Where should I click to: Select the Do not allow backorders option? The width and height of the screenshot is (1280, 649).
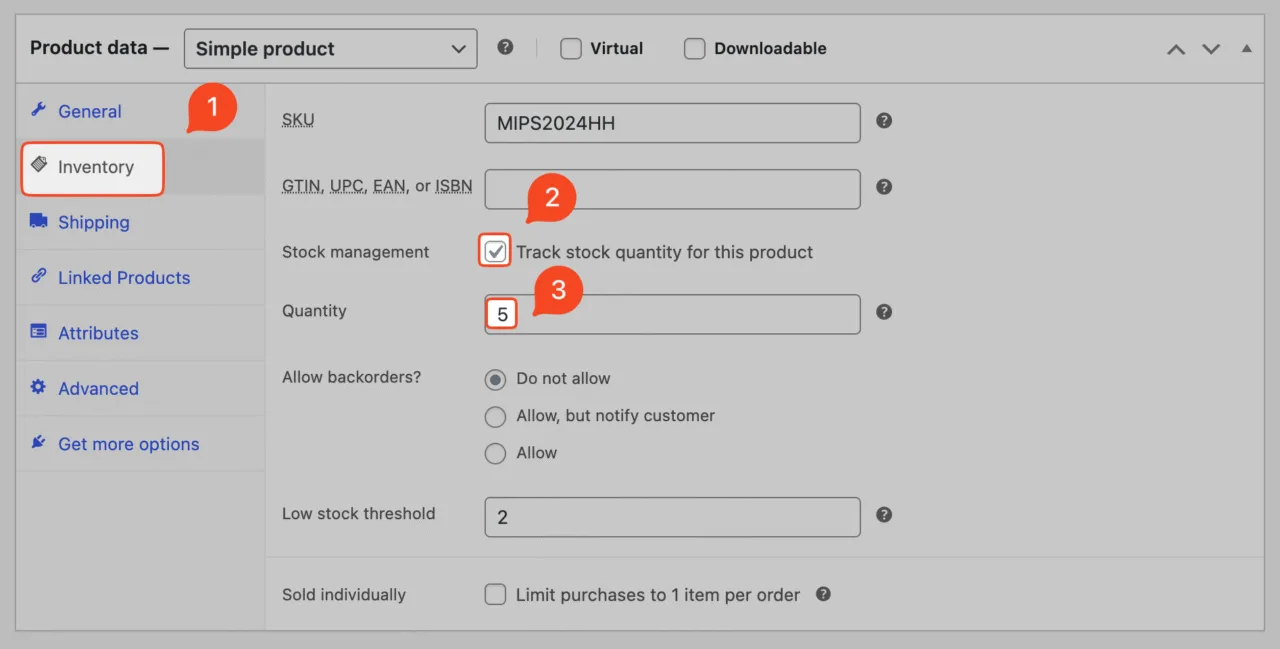coord(495,379)
